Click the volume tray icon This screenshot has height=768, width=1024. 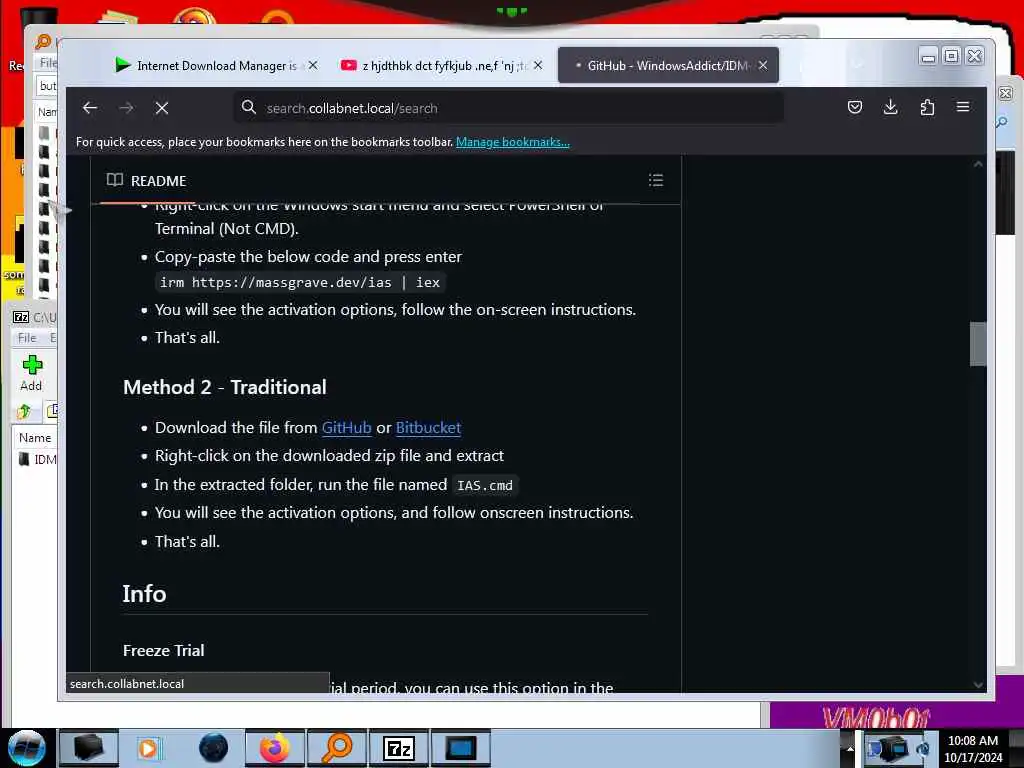923,748
